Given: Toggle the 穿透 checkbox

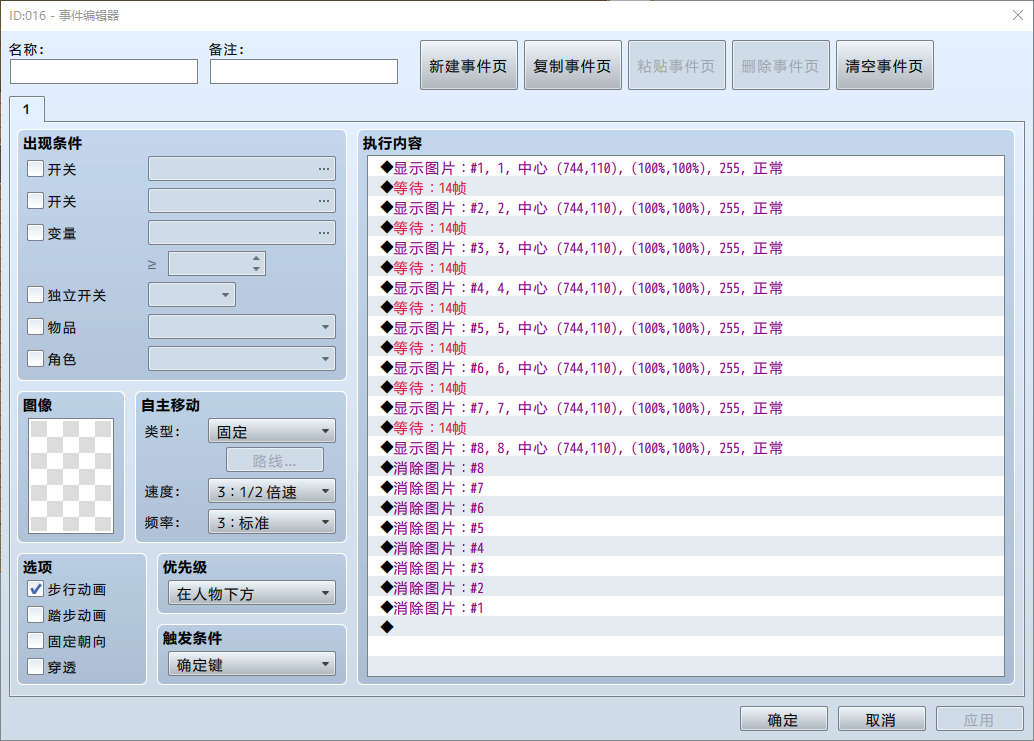Looking at the screenshot, I should tap(36, 667).
